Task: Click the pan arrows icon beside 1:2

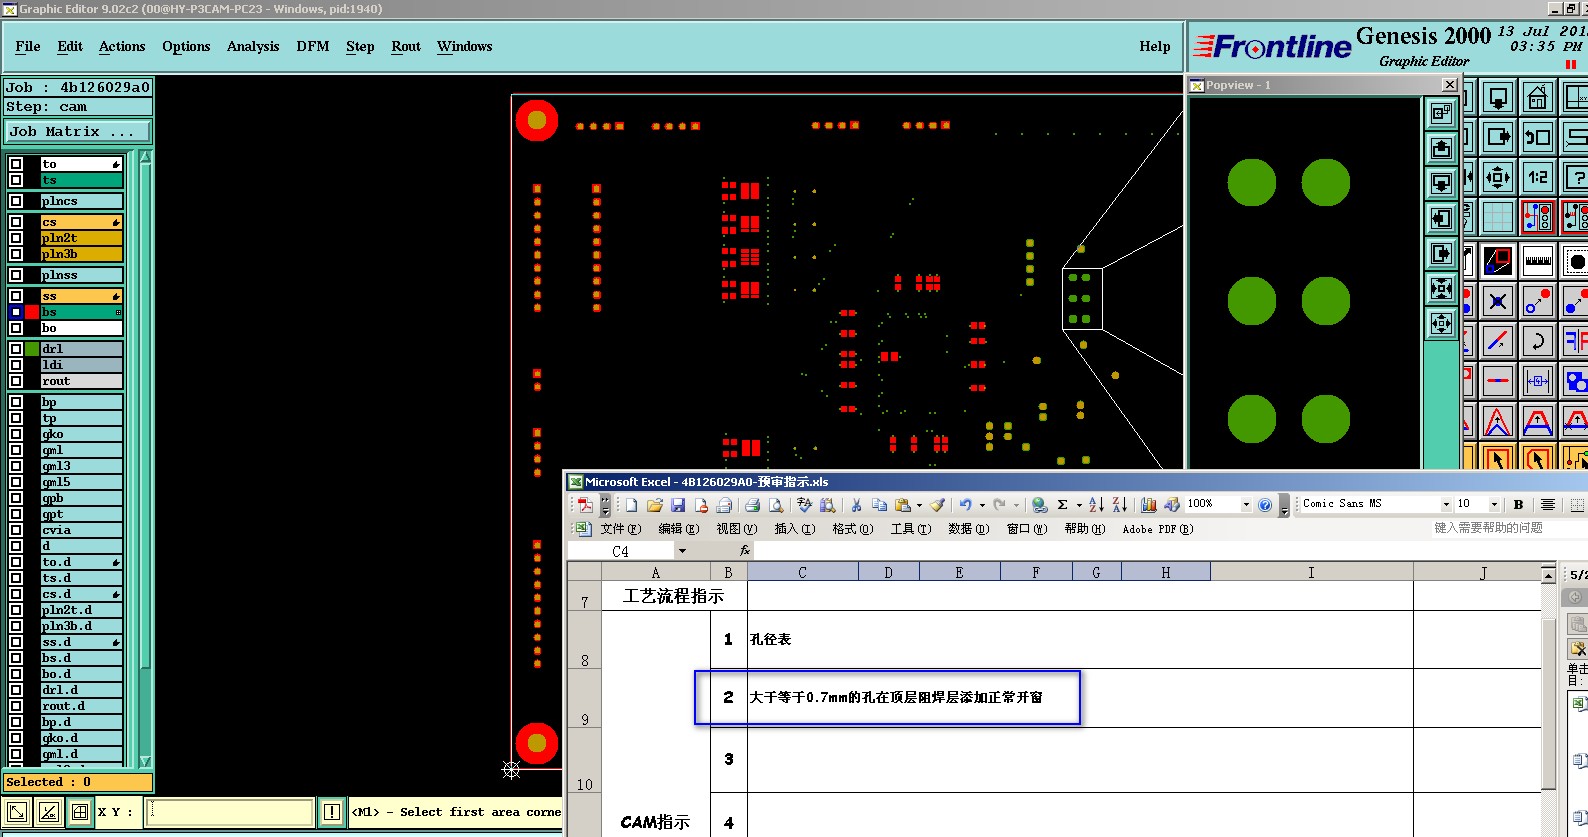Action: click(1498, 177)
